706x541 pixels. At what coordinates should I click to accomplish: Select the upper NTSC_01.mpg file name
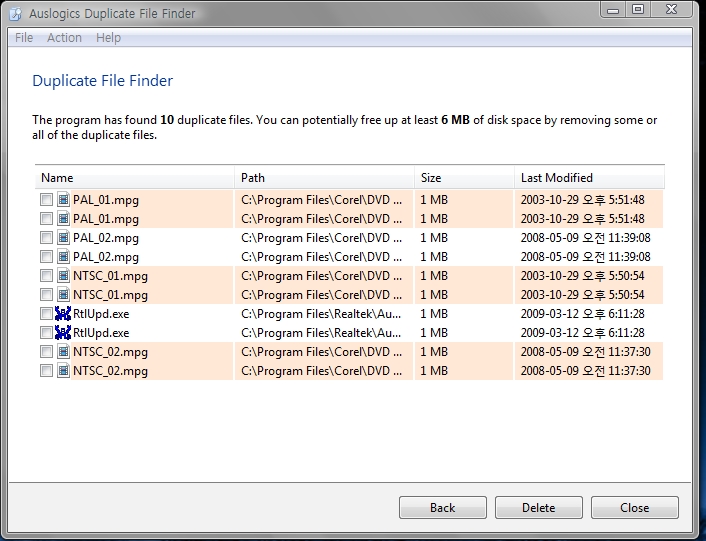[x=110, y=276]
